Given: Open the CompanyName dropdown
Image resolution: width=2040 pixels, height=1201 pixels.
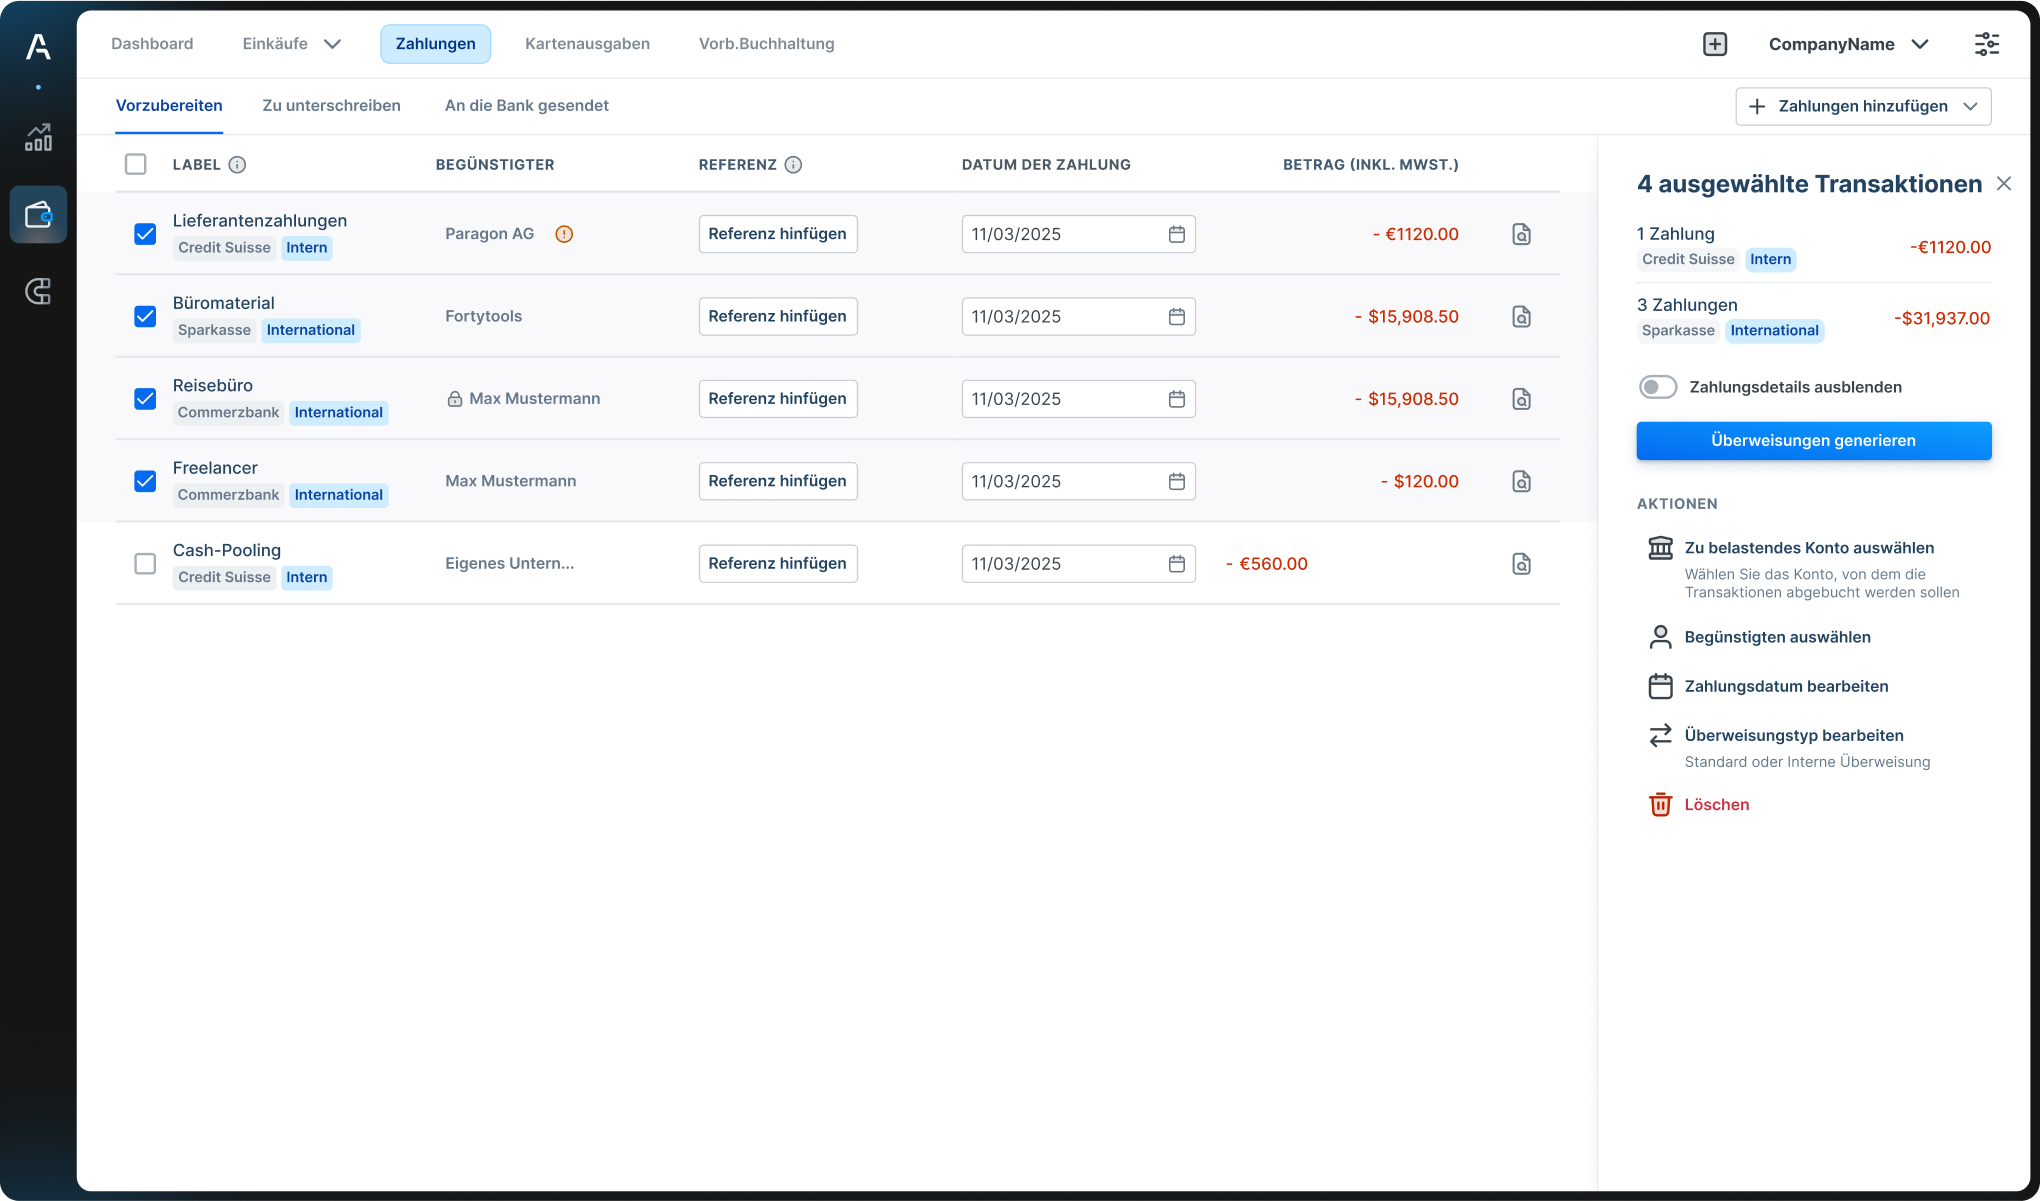Looking at the screenshot, I should click(1921, 44).
